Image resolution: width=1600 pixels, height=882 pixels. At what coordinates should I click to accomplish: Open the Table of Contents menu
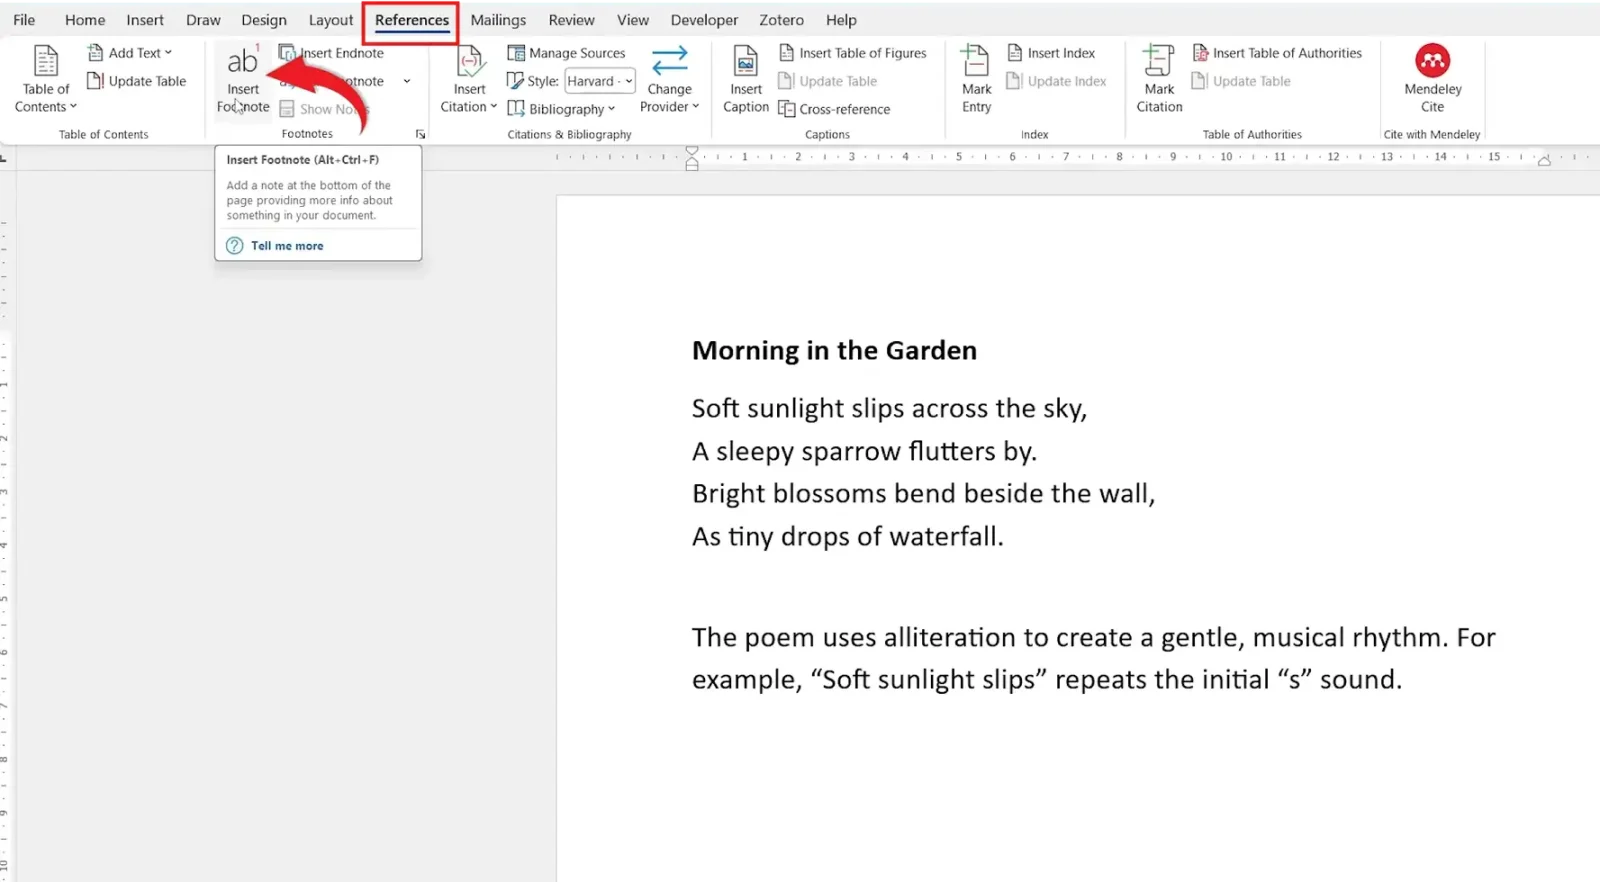pos(46,79)
